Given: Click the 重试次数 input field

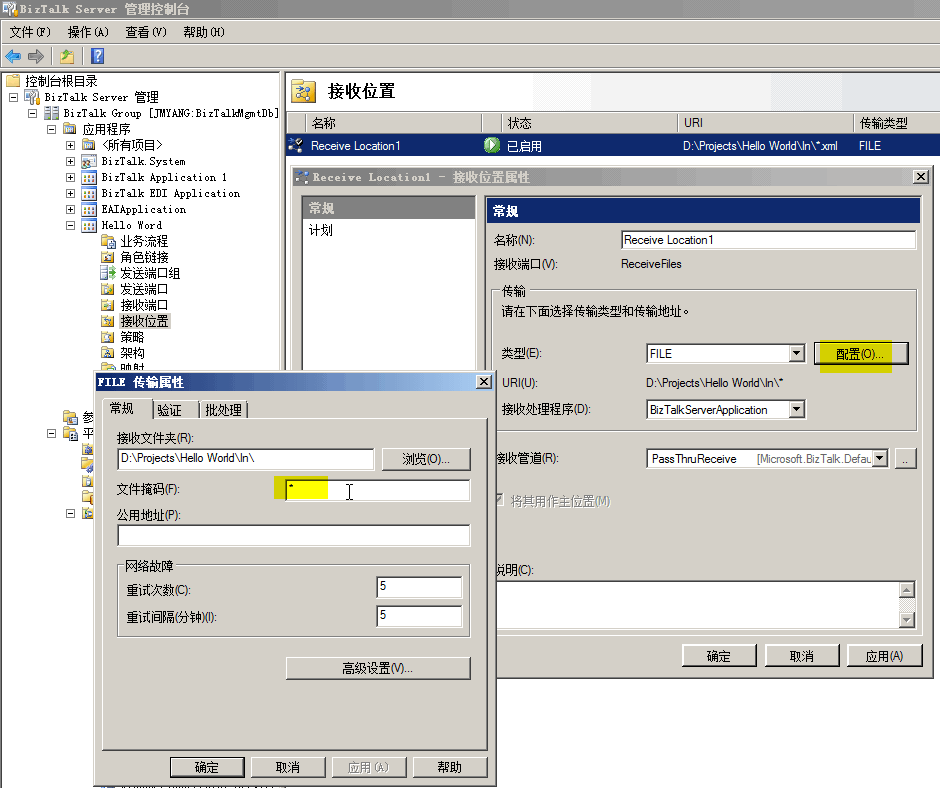Looking at the screenshot, I should coord(419,587).
